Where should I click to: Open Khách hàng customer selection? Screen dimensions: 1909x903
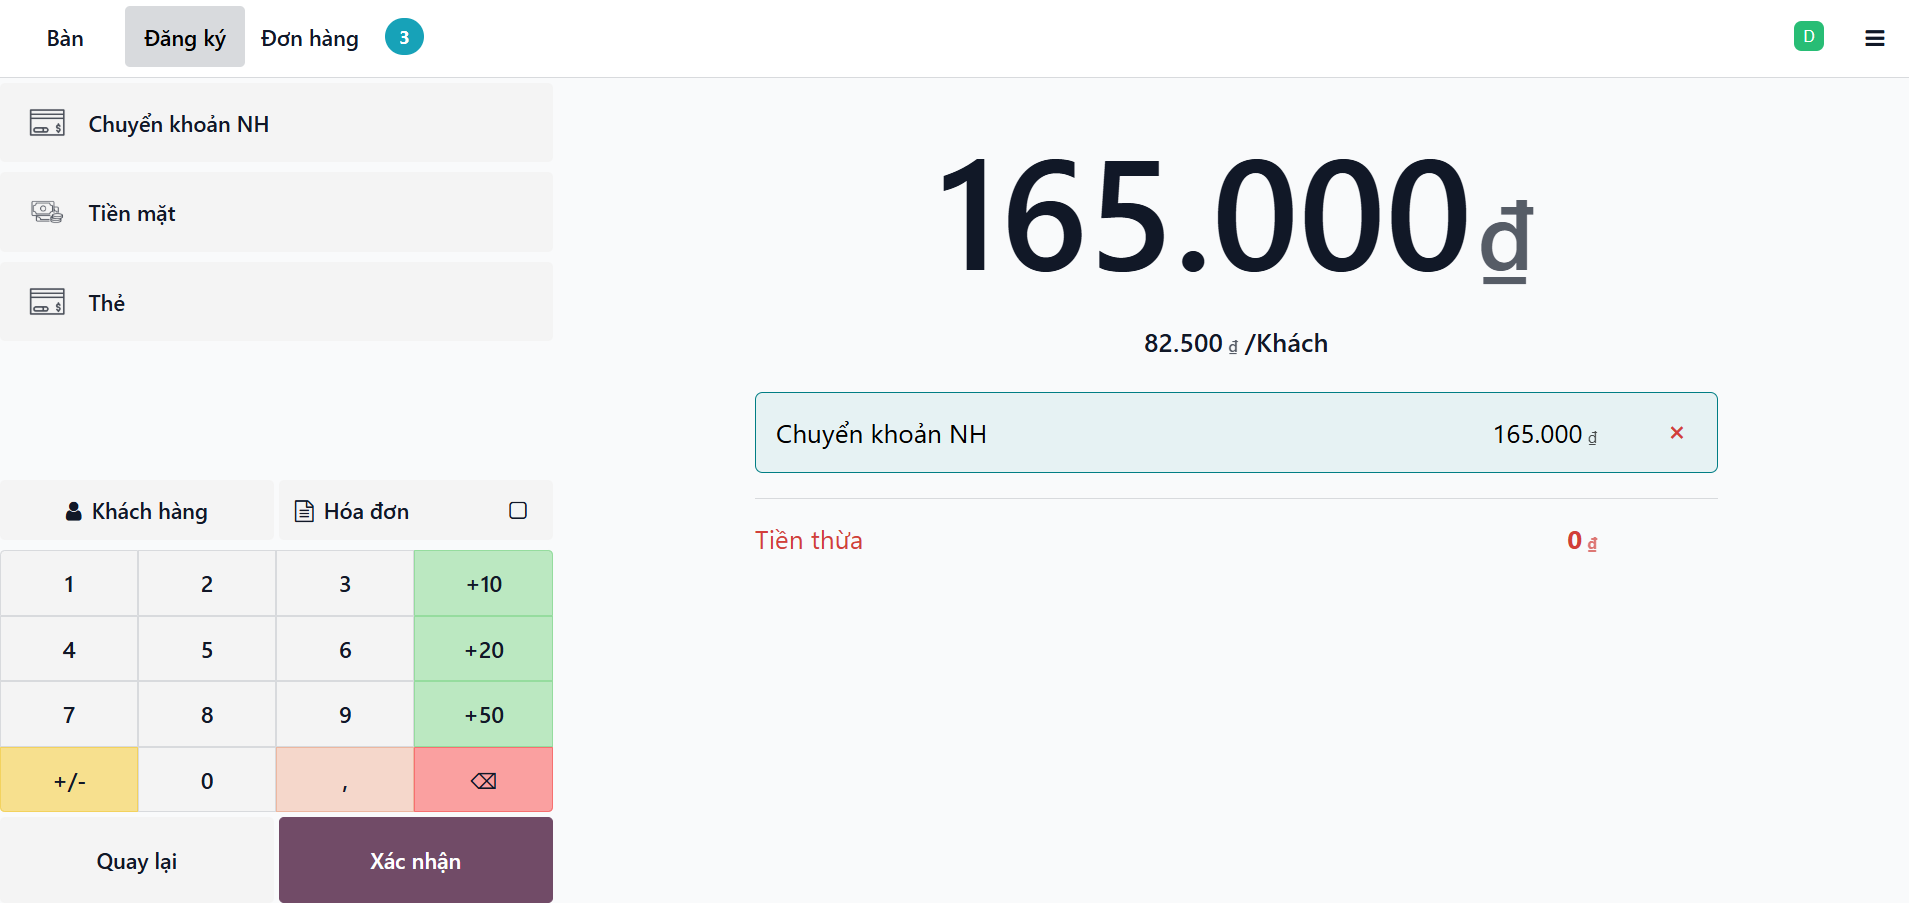[x=137, y=511]
